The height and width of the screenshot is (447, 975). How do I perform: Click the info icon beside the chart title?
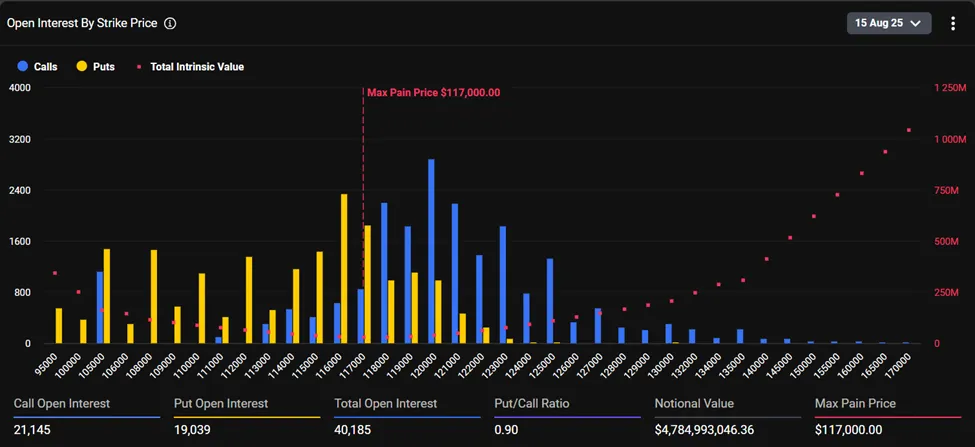pyautogui.click(x=170, y=22)
